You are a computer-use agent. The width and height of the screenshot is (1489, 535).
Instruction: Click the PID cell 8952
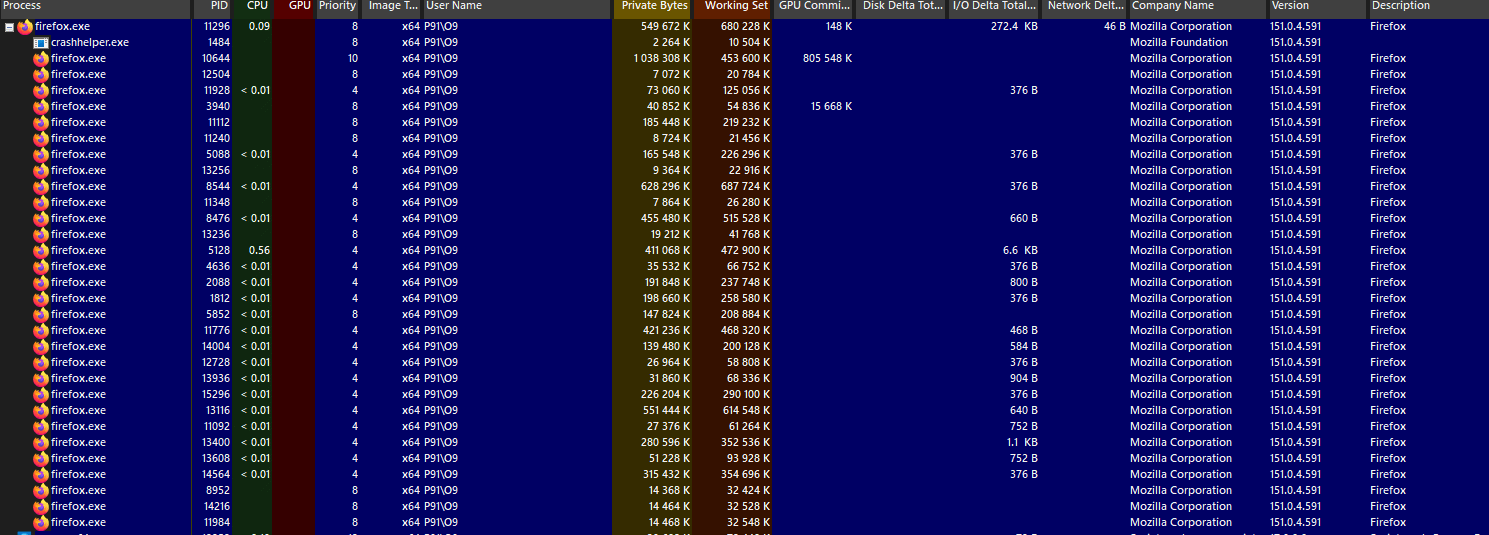(x=217, y=491)
